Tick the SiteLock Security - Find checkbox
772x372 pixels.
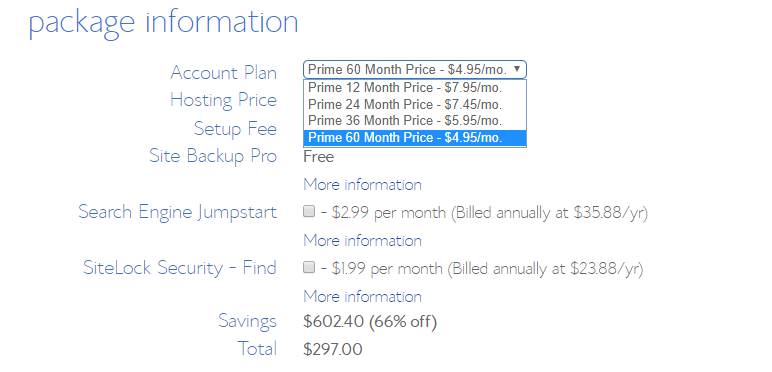[x=309, y=268]
